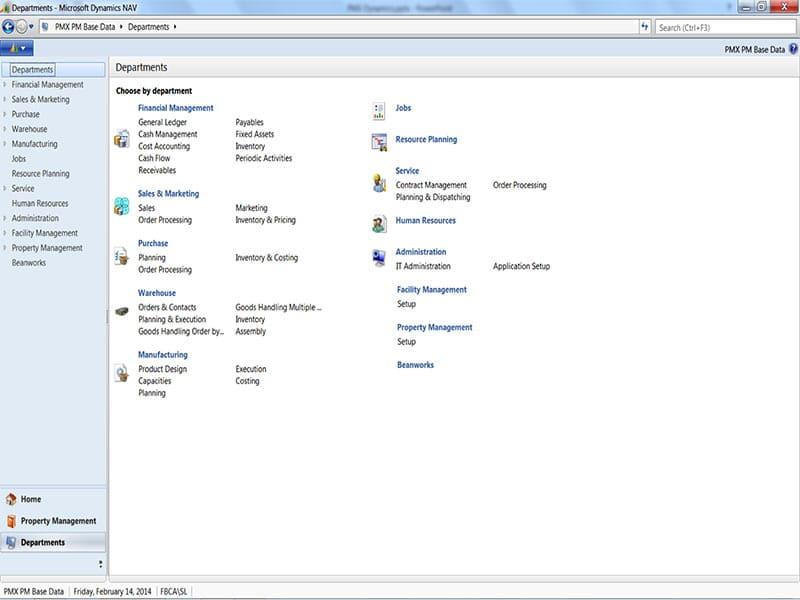
Task: Open IT Administration link
Action: (423, 266)
